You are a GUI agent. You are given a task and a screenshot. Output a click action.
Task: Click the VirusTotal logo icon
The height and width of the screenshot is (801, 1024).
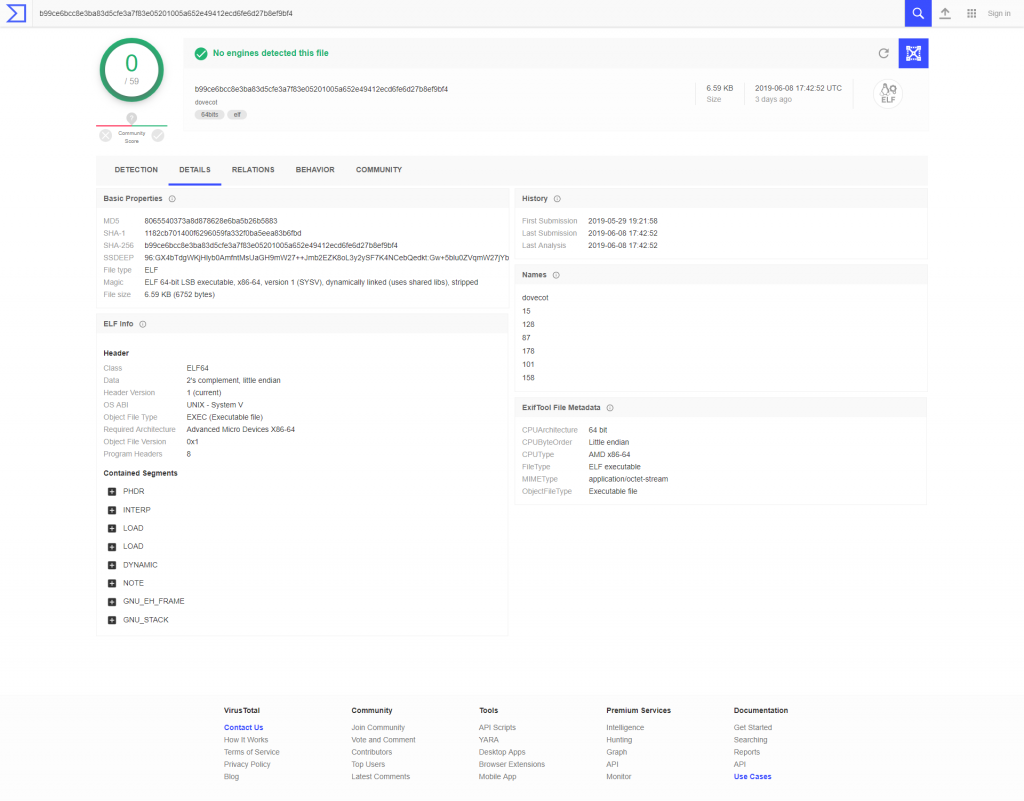(16, 13)
